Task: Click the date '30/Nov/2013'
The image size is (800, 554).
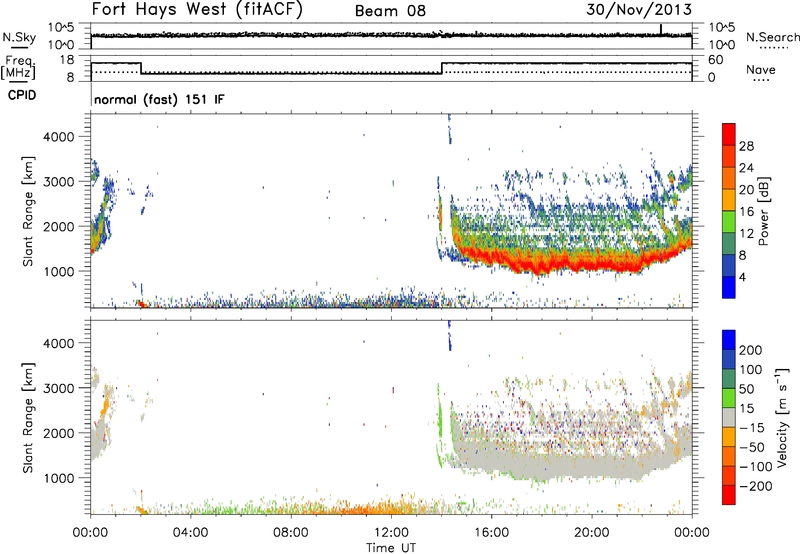Action: click(639, 9)
